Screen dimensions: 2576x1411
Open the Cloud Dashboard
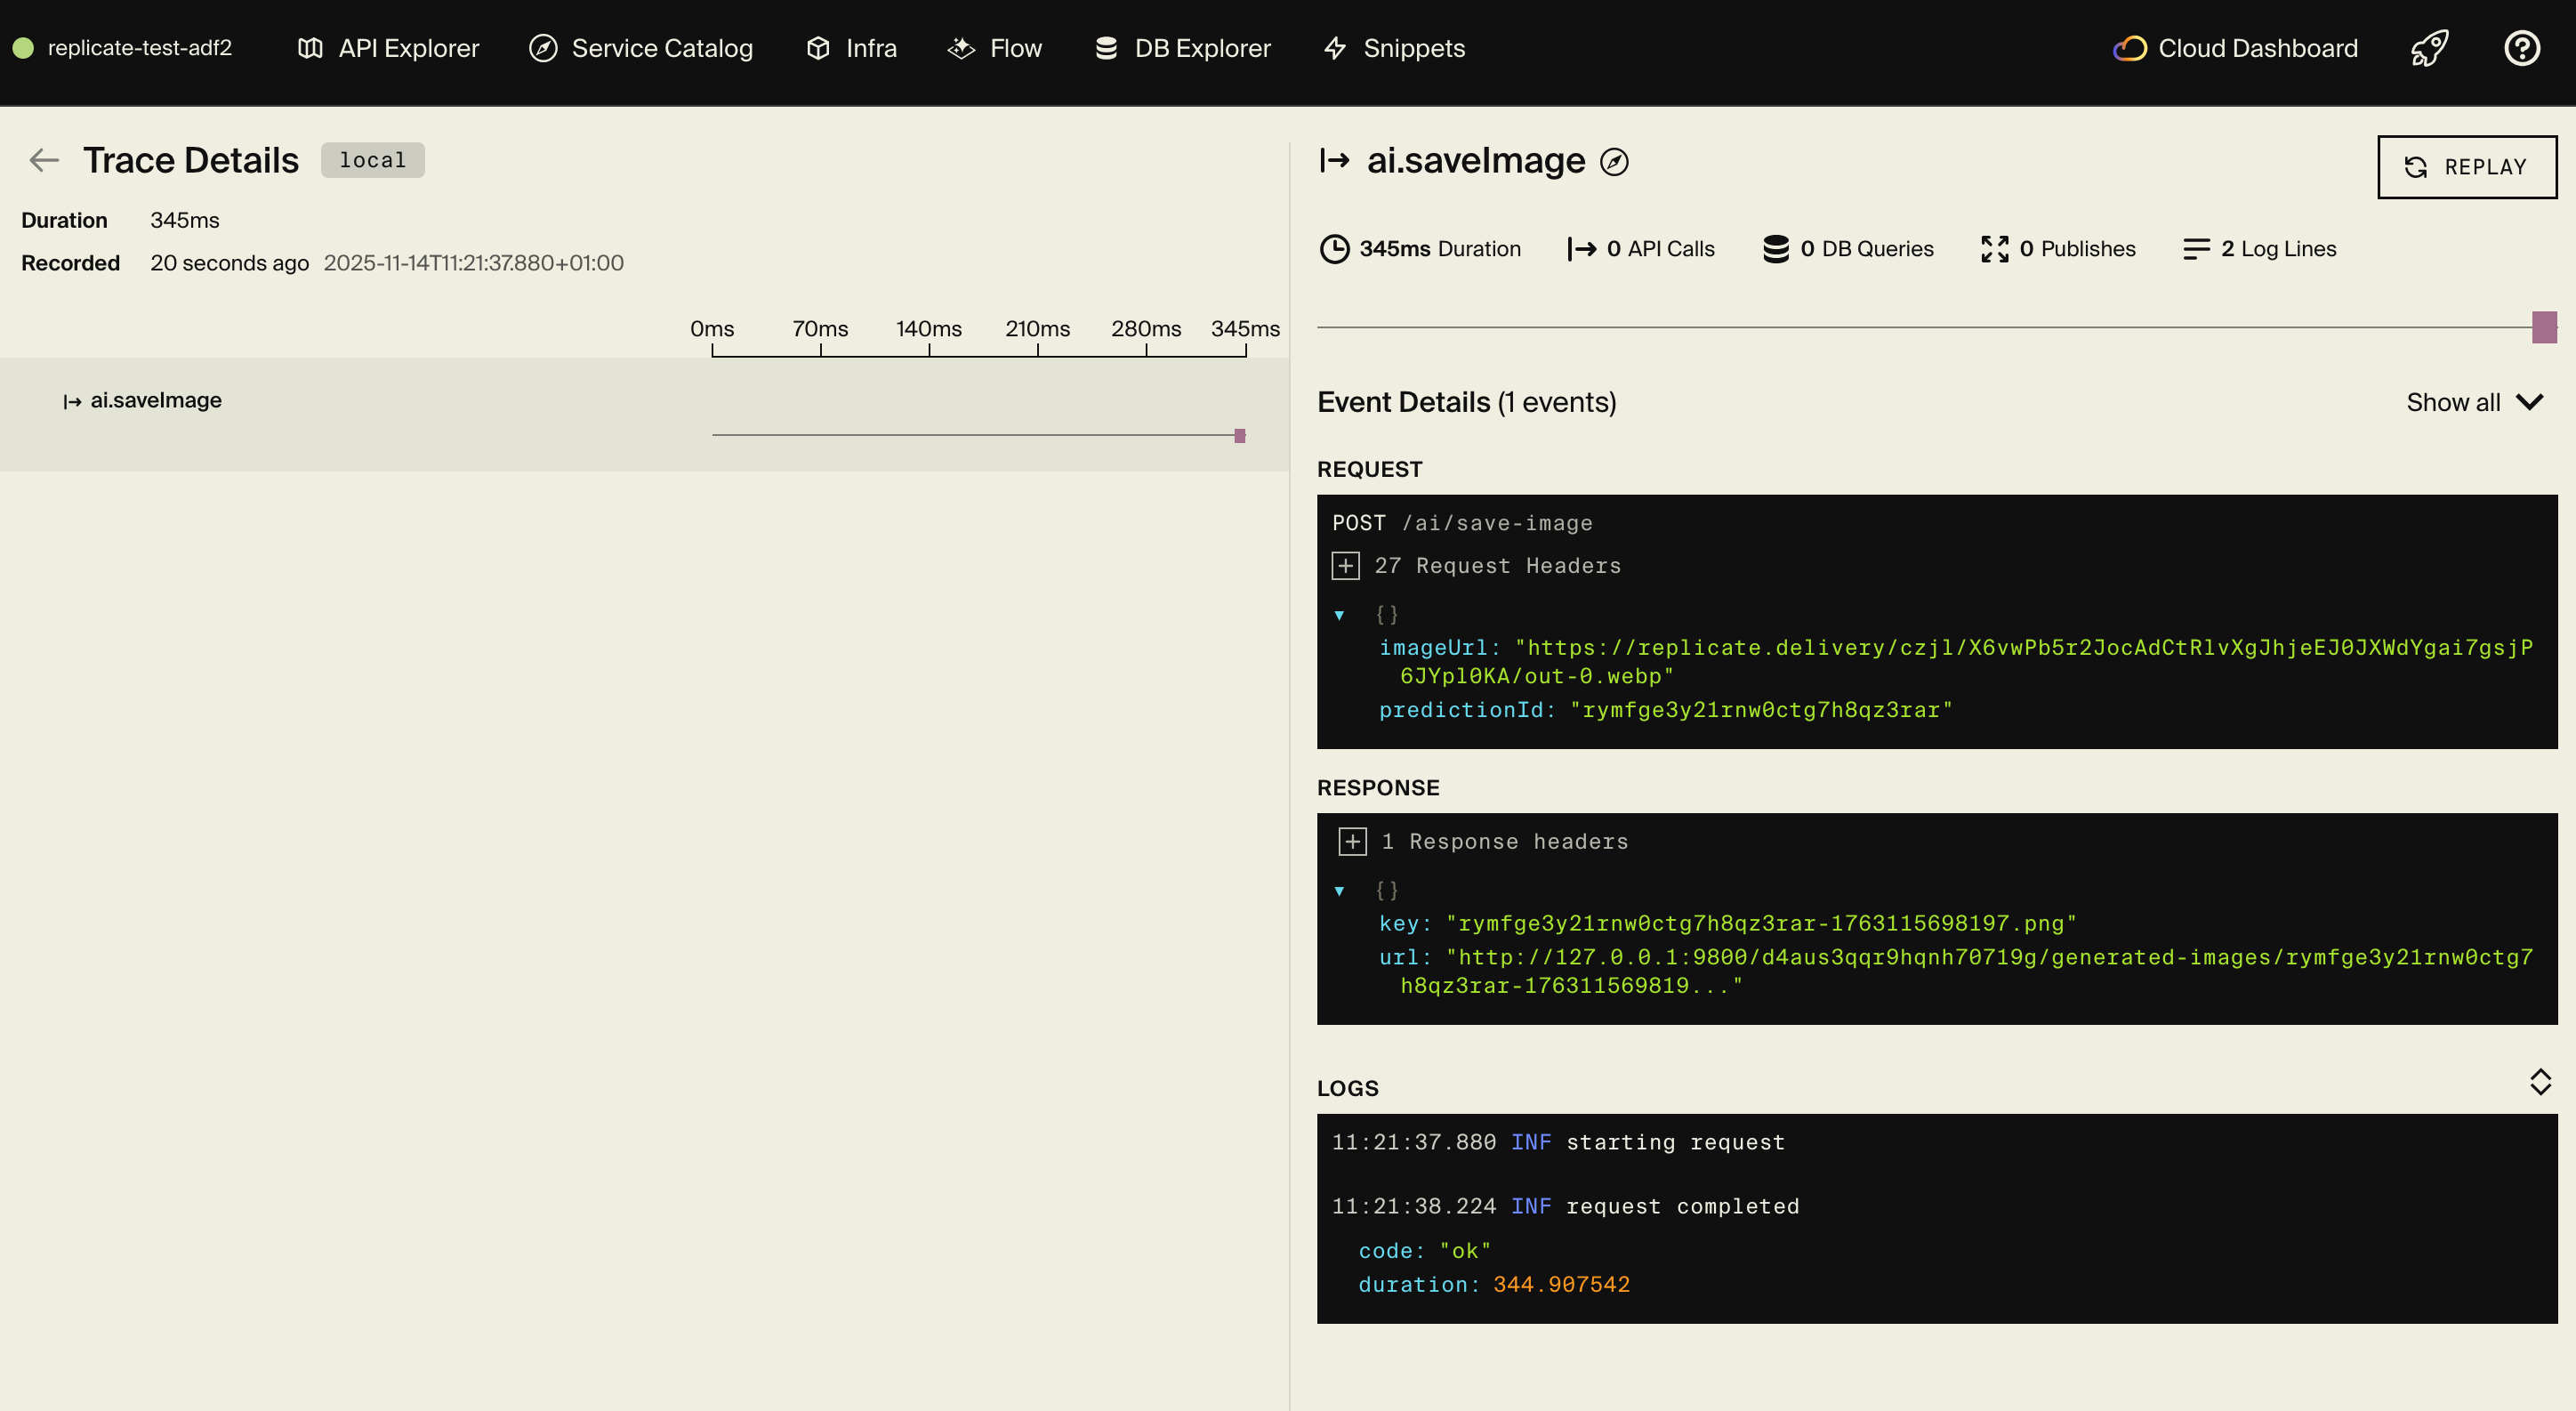click(2234, 47)
